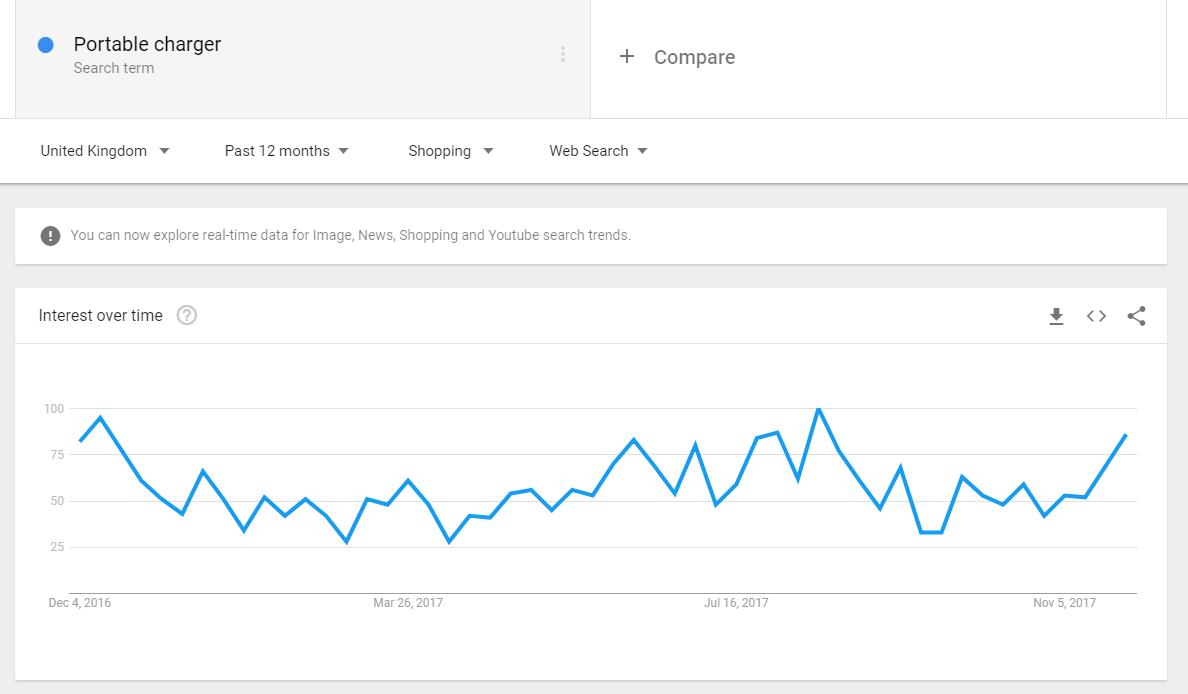Expand the Web Search type dropdown

coord(599,151)
